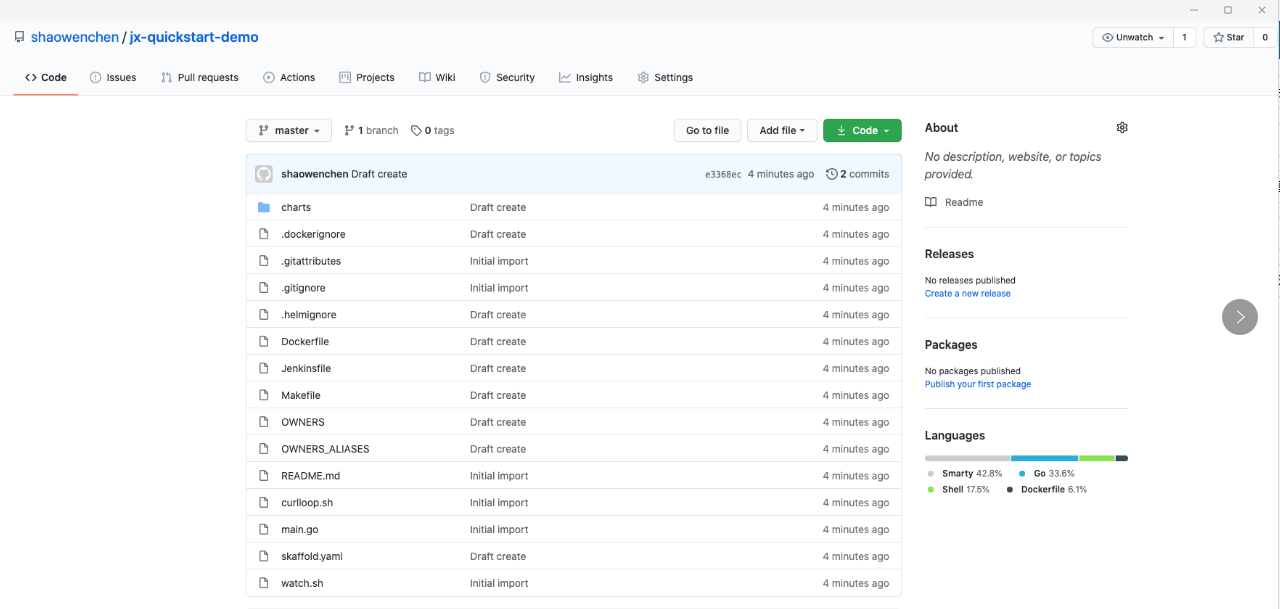Click shaowenchen's avatar in the commit bar
This screenshot has height=609, width=1280.
click(x=264, y=174)
